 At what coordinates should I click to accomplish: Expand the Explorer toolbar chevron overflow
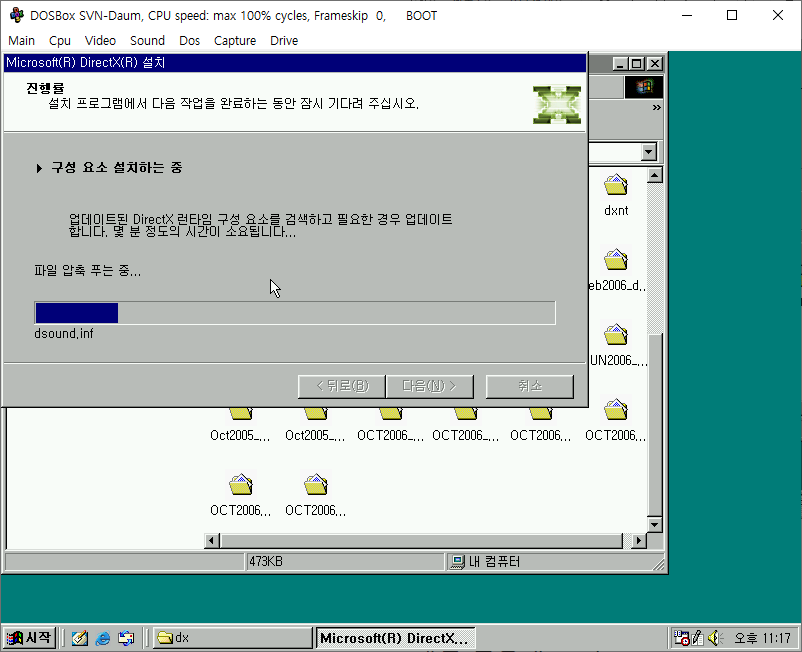click(x=656, y=107)
